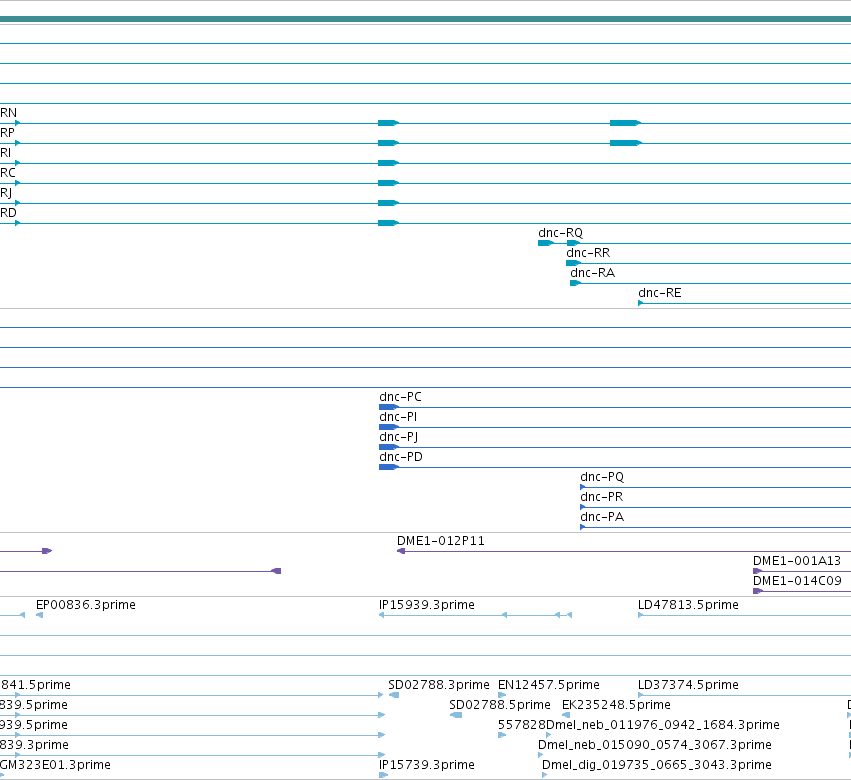Viewport: 851px width, 780px height.
Task: Click the LD47813.5prime start arrow
Action: (x=641, y=615)
